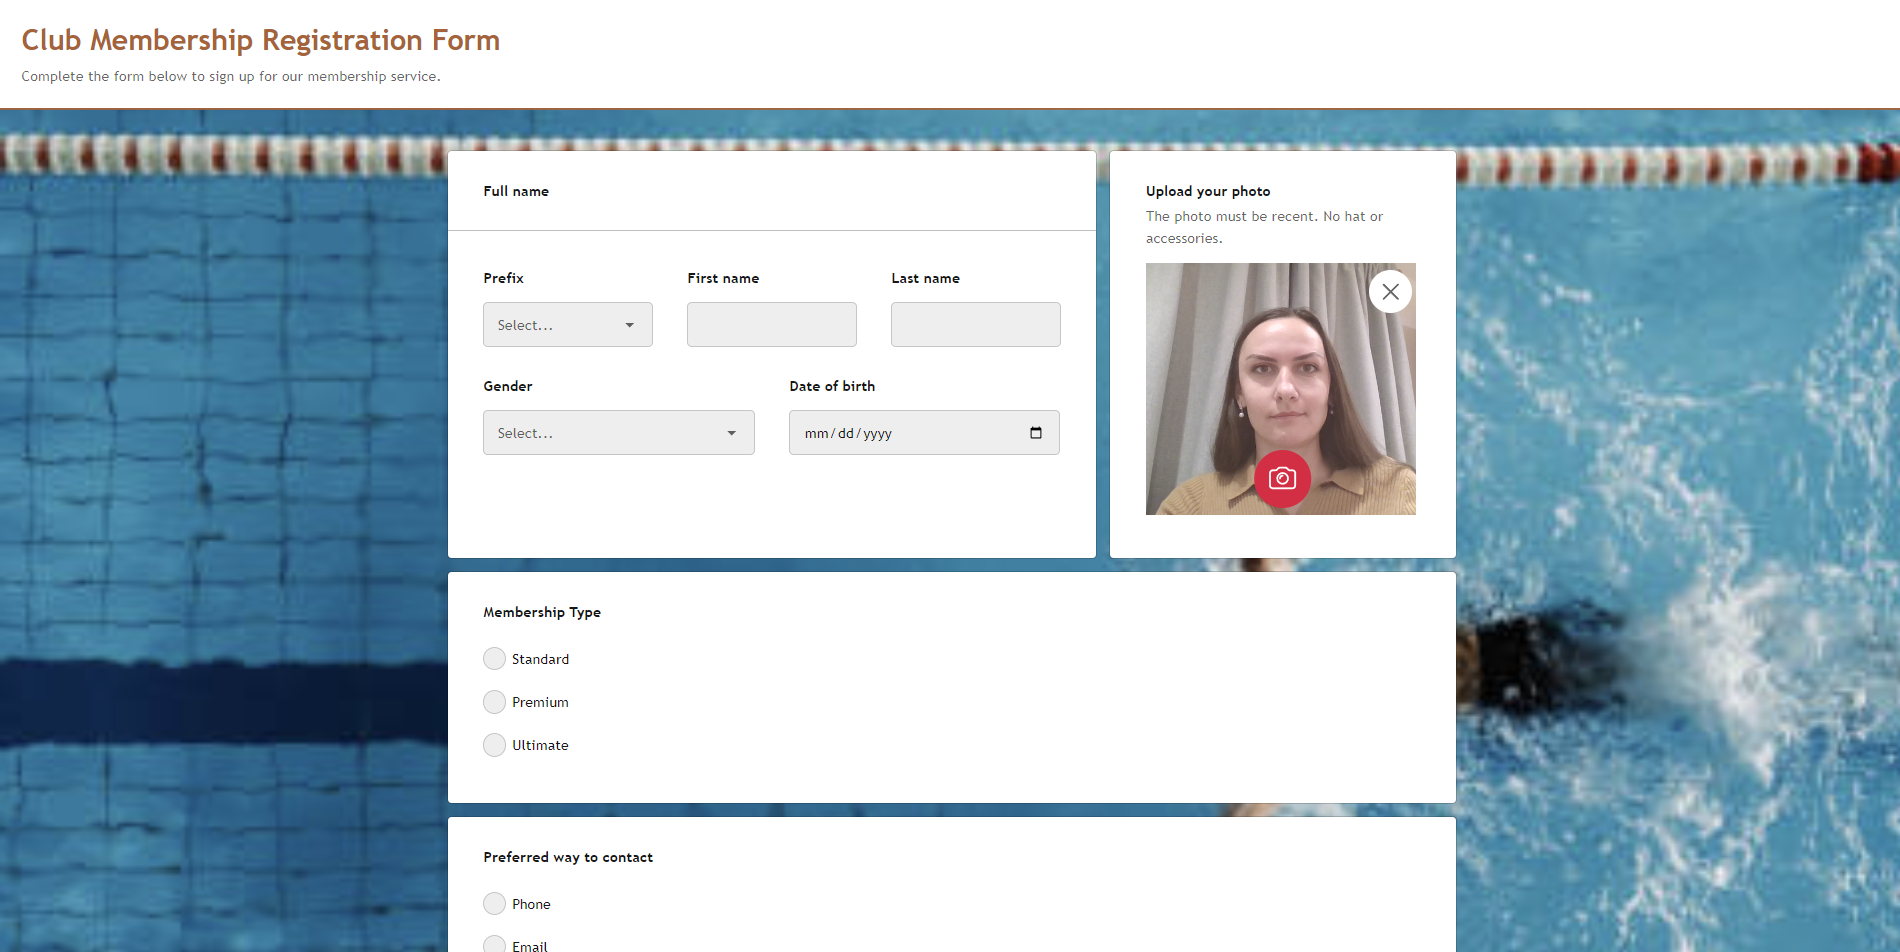Click the Membership Type section label
The image size is (1900, 952).
(542, 611)
